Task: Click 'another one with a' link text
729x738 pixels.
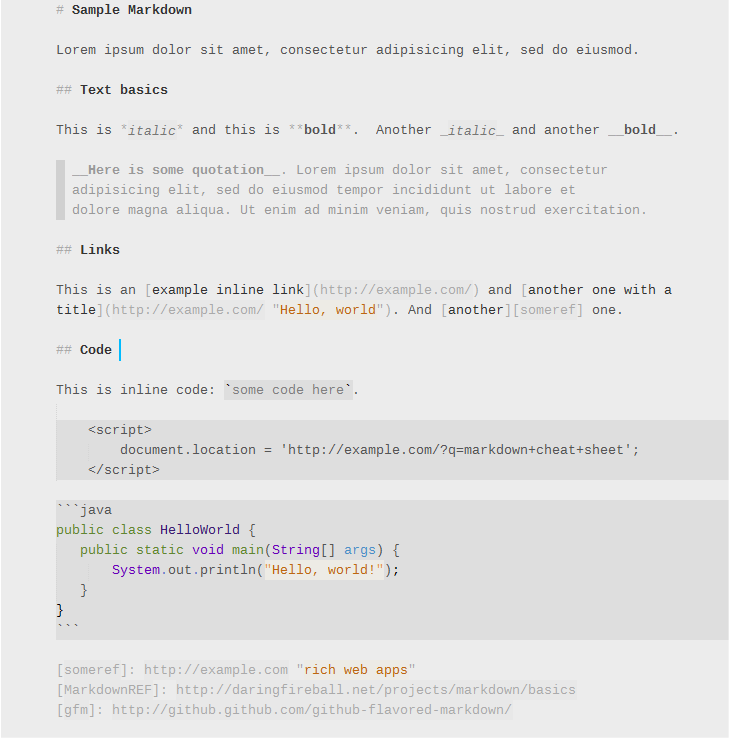Action: (600, 290)
